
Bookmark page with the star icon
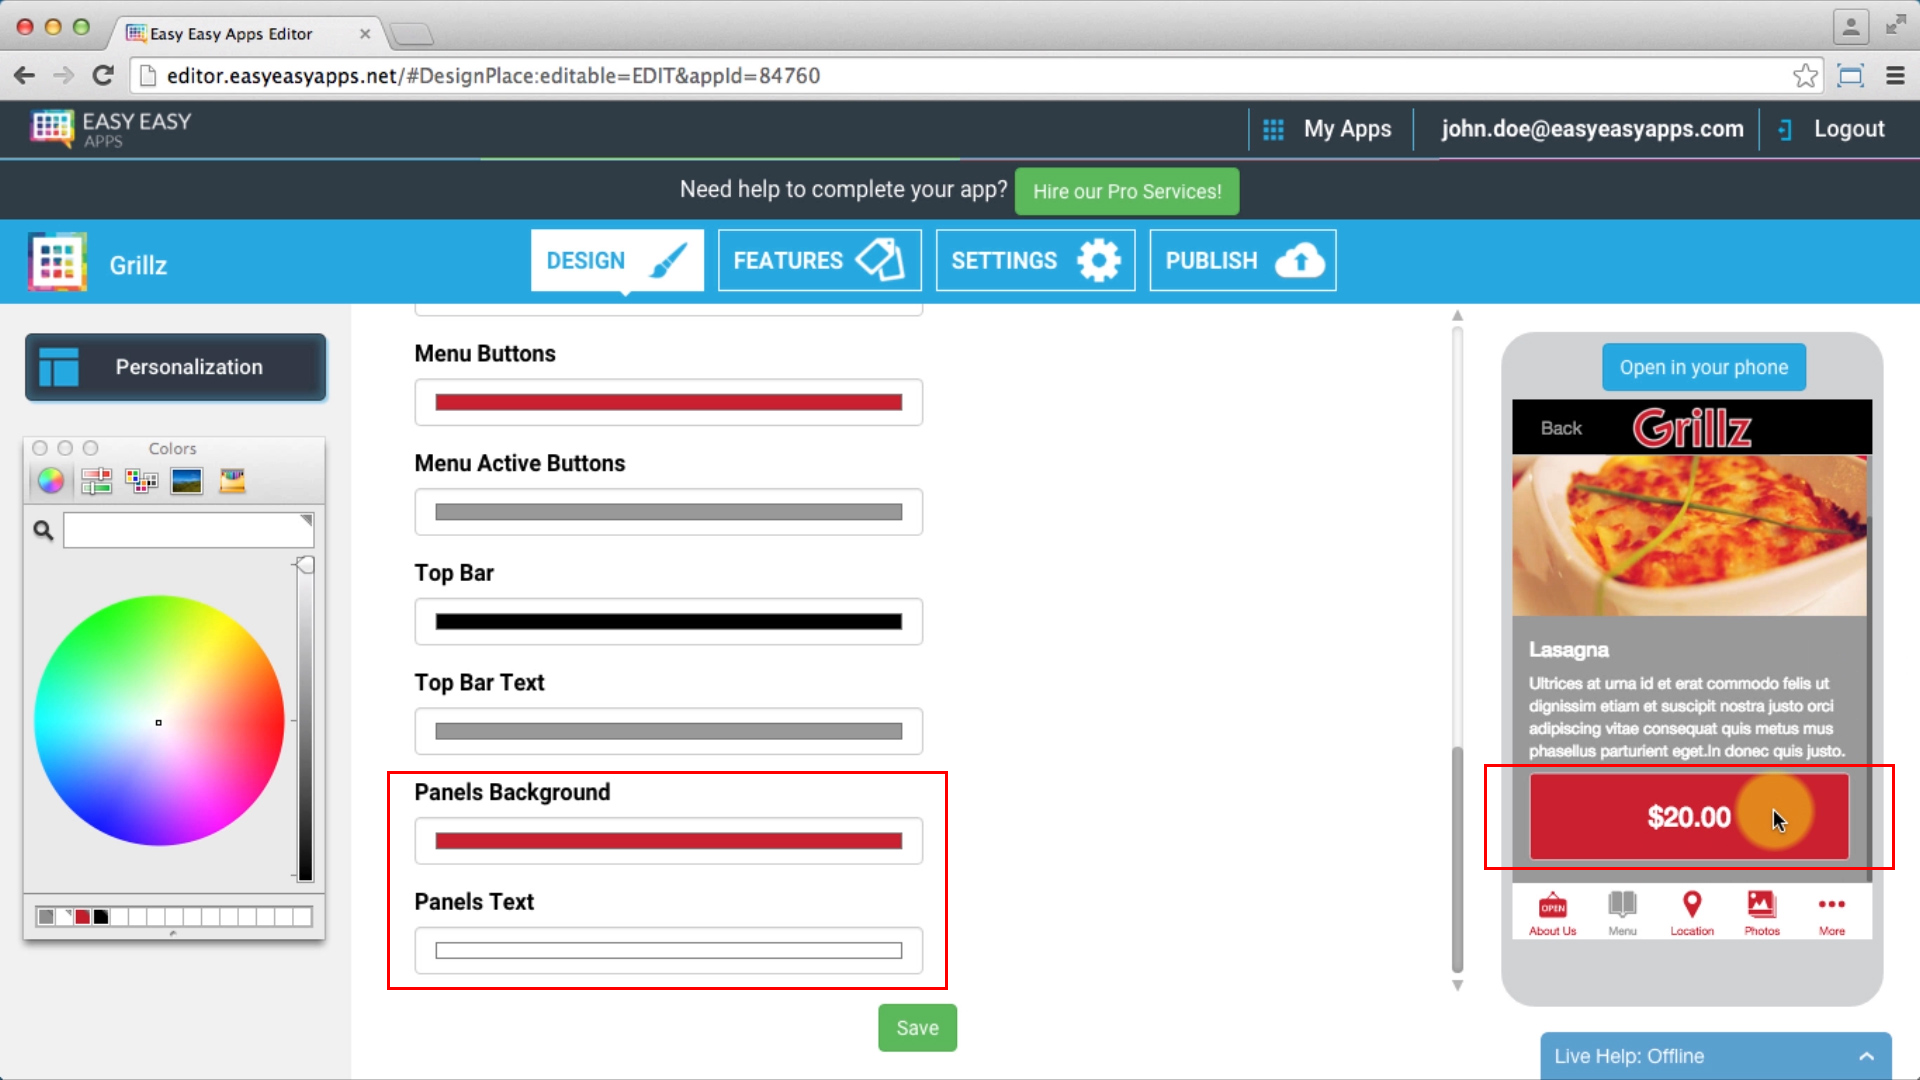tap(1804, 76)
